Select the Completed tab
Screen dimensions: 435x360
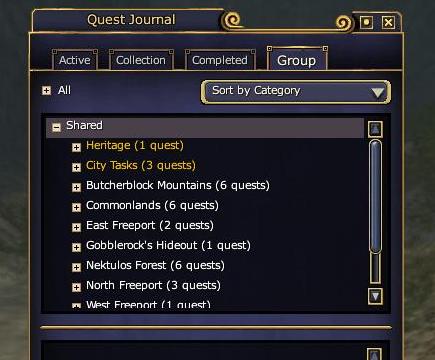[x=220, y=60]
